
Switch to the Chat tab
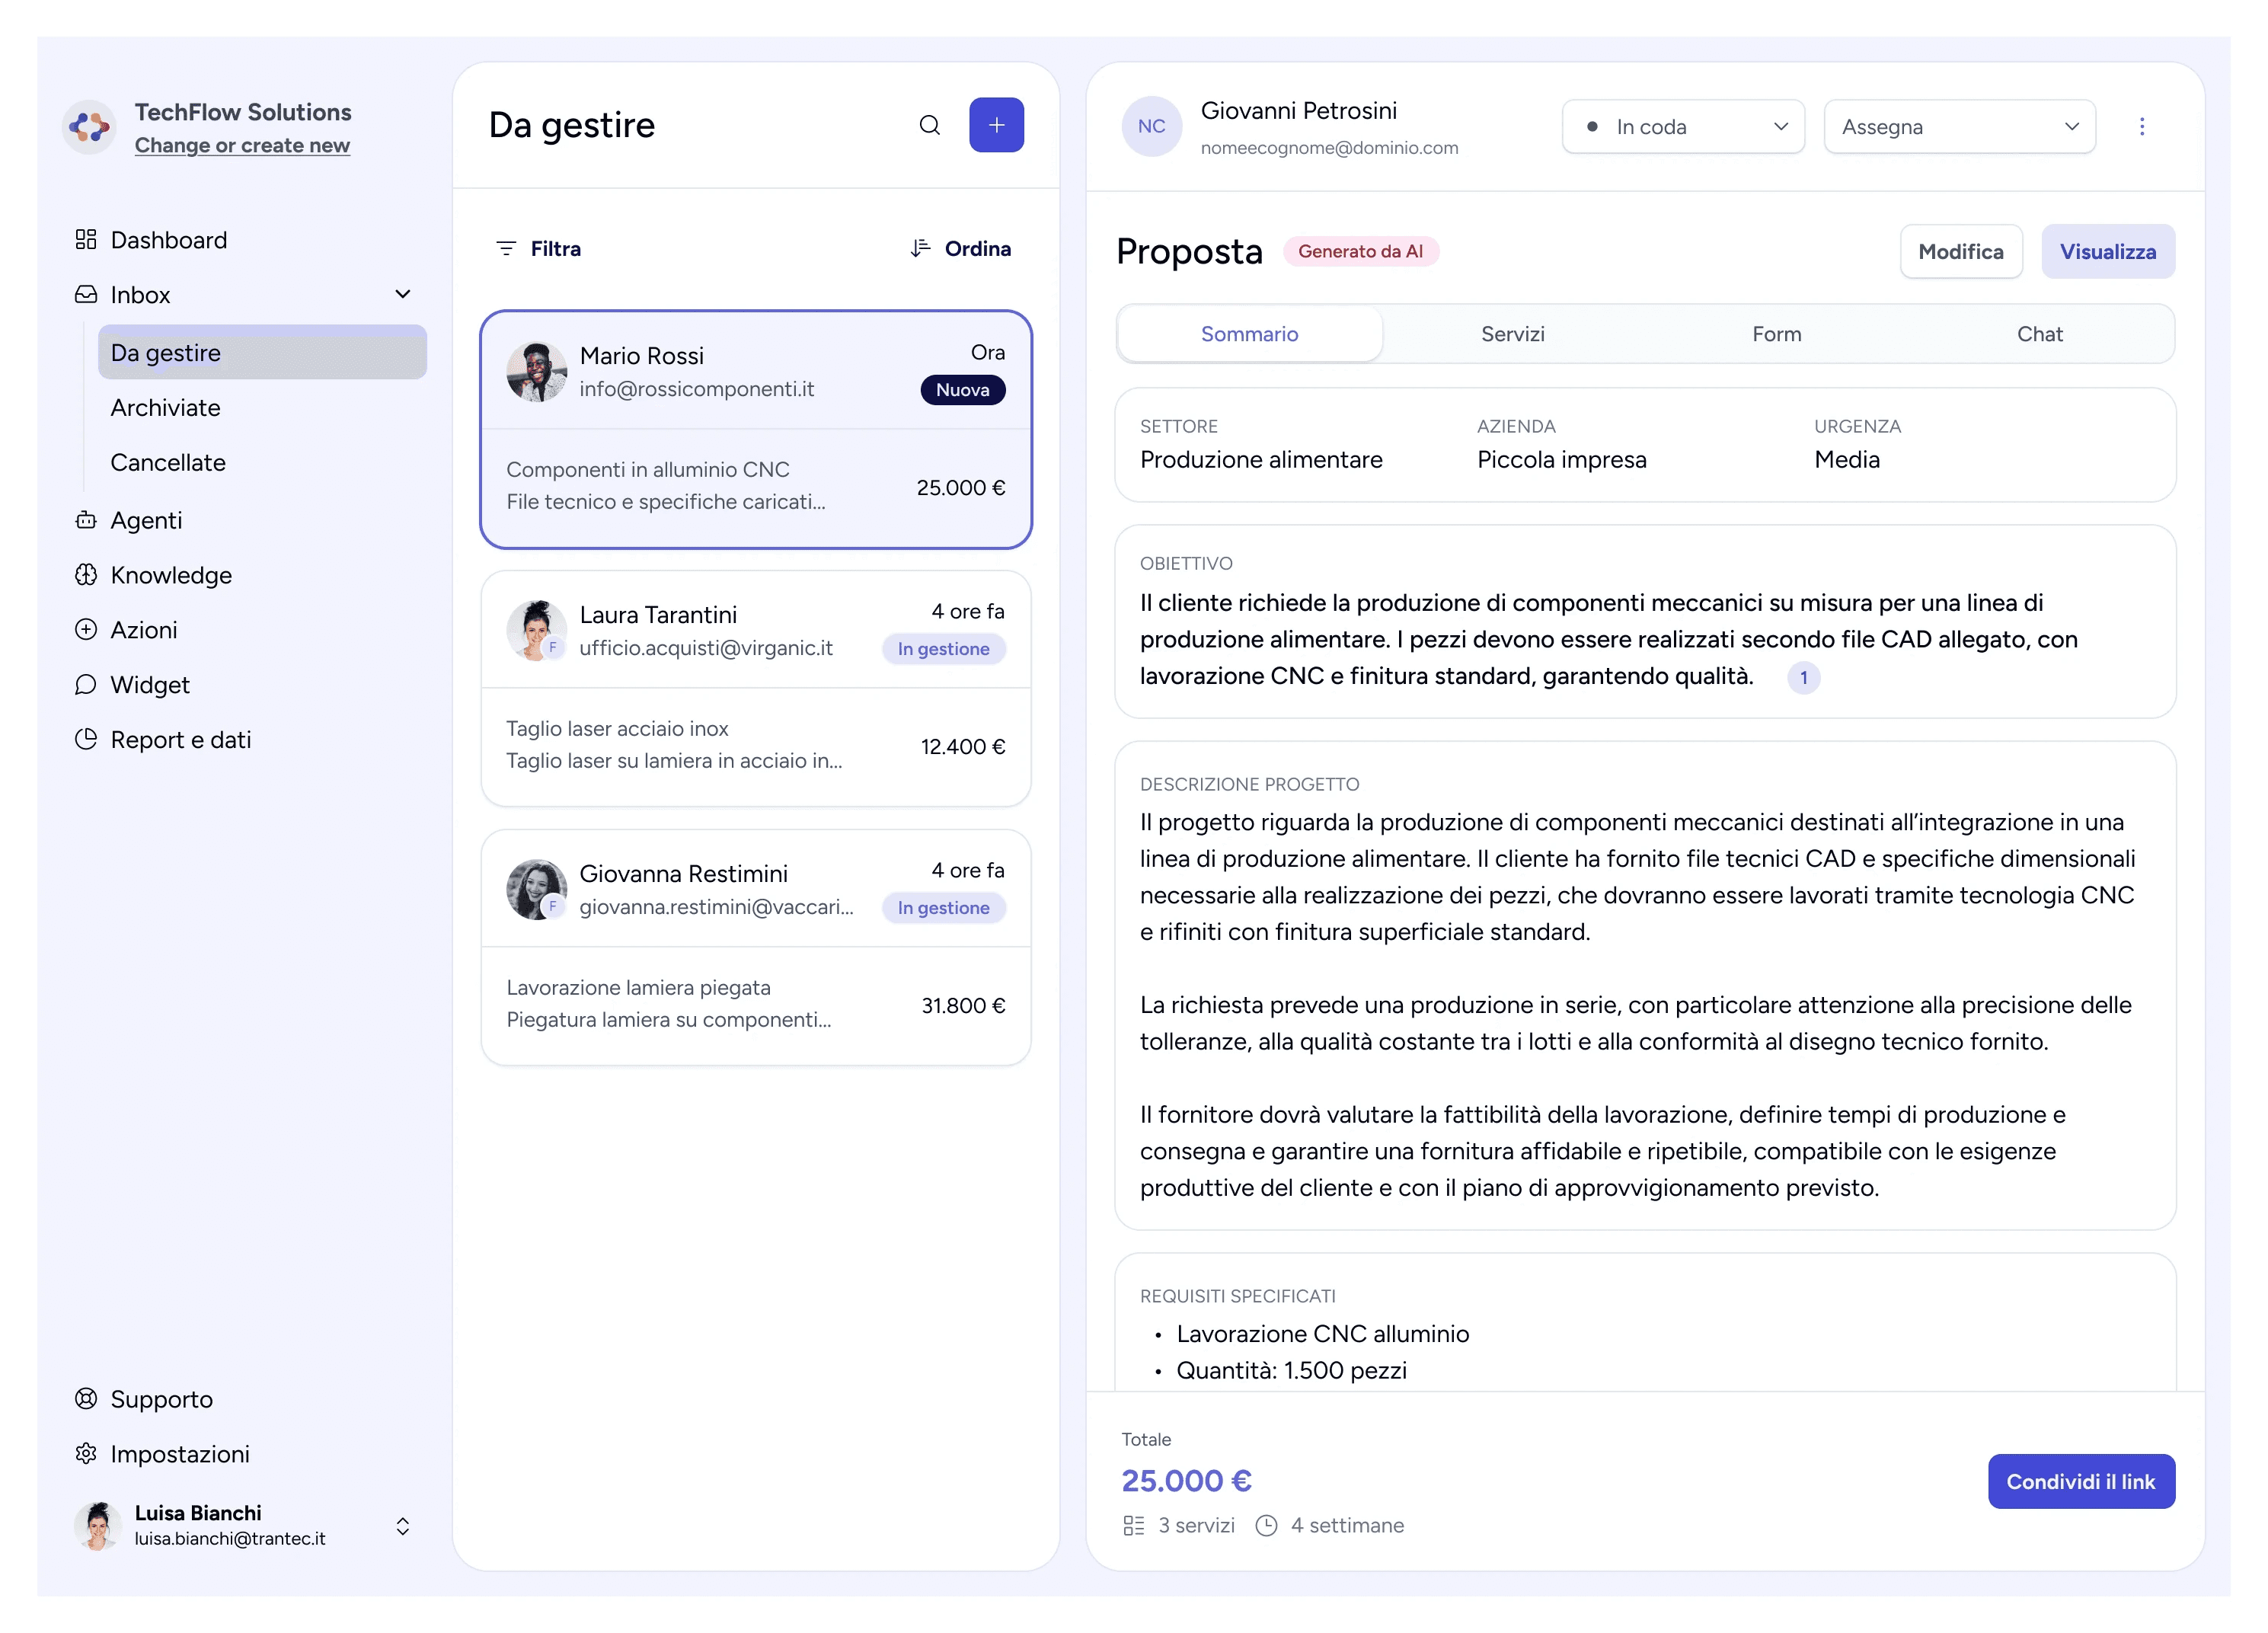pos(2039,334)
